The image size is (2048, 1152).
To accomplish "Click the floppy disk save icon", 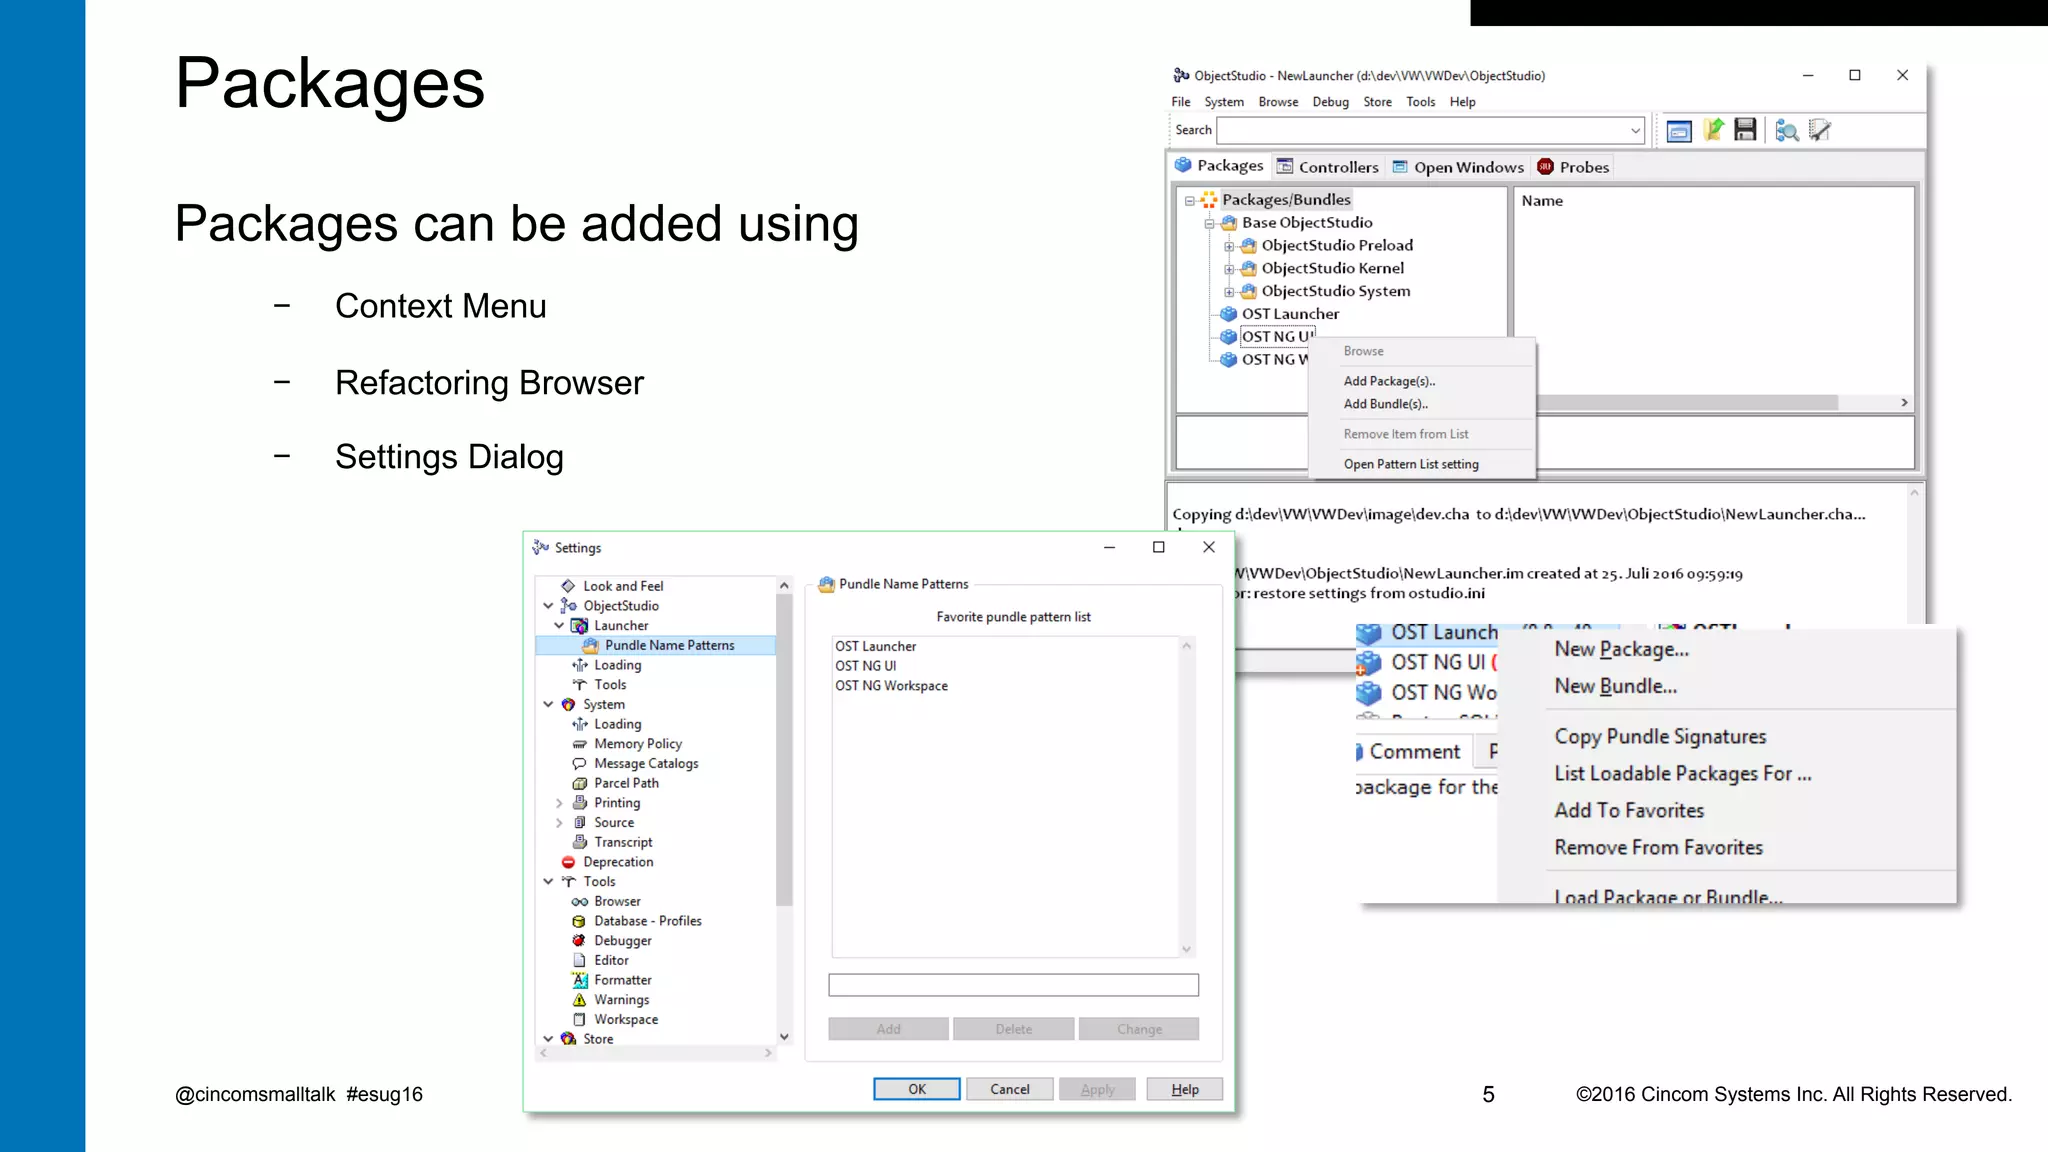I will (1745, 130).
